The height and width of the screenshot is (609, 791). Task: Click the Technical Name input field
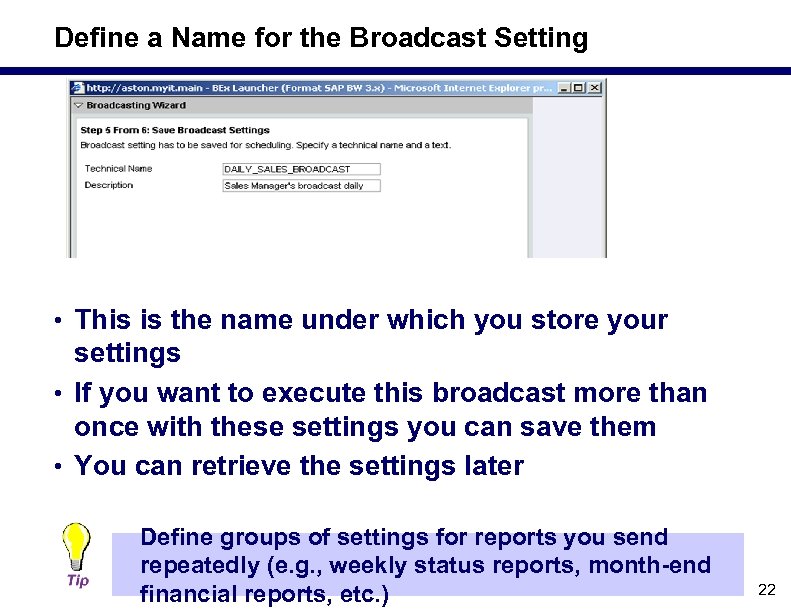(301, 169)
